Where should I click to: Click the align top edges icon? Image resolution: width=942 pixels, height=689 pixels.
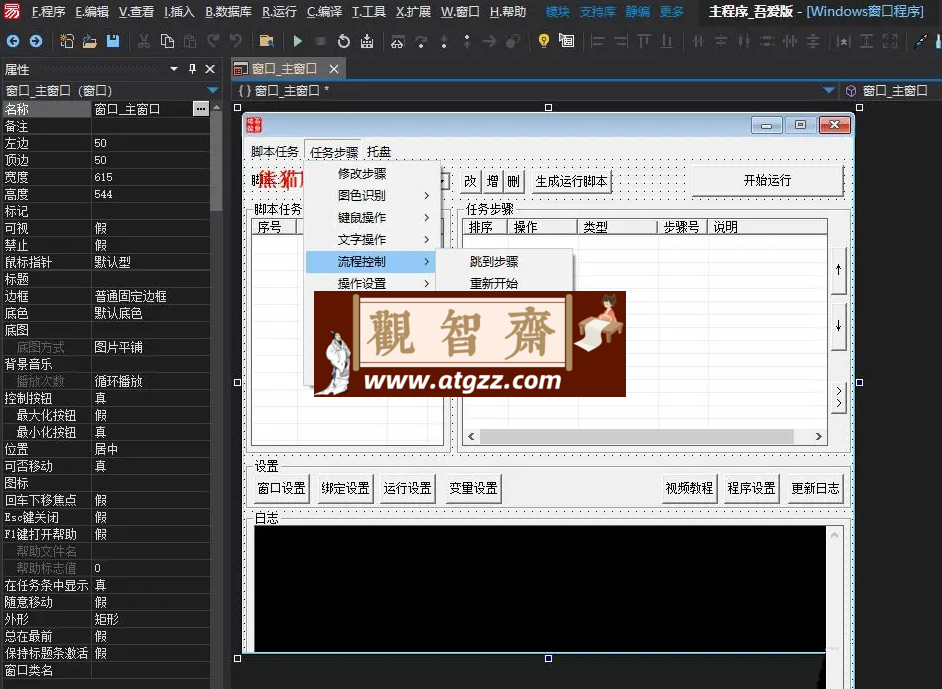[644, 41]
